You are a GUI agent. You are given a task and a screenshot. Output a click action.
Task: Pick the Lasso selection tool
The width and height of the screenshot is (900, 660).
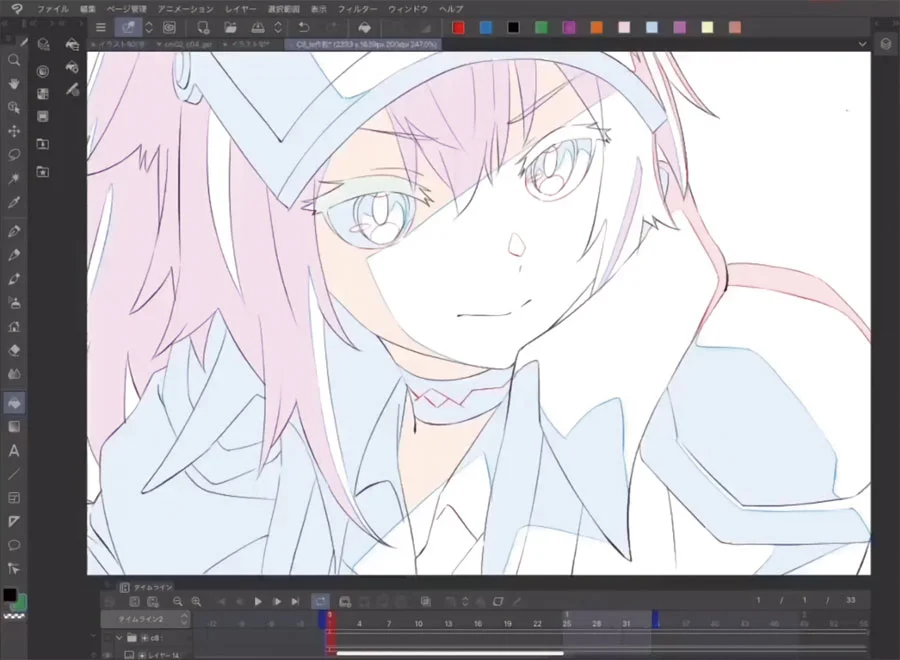[x=14, y=155]
